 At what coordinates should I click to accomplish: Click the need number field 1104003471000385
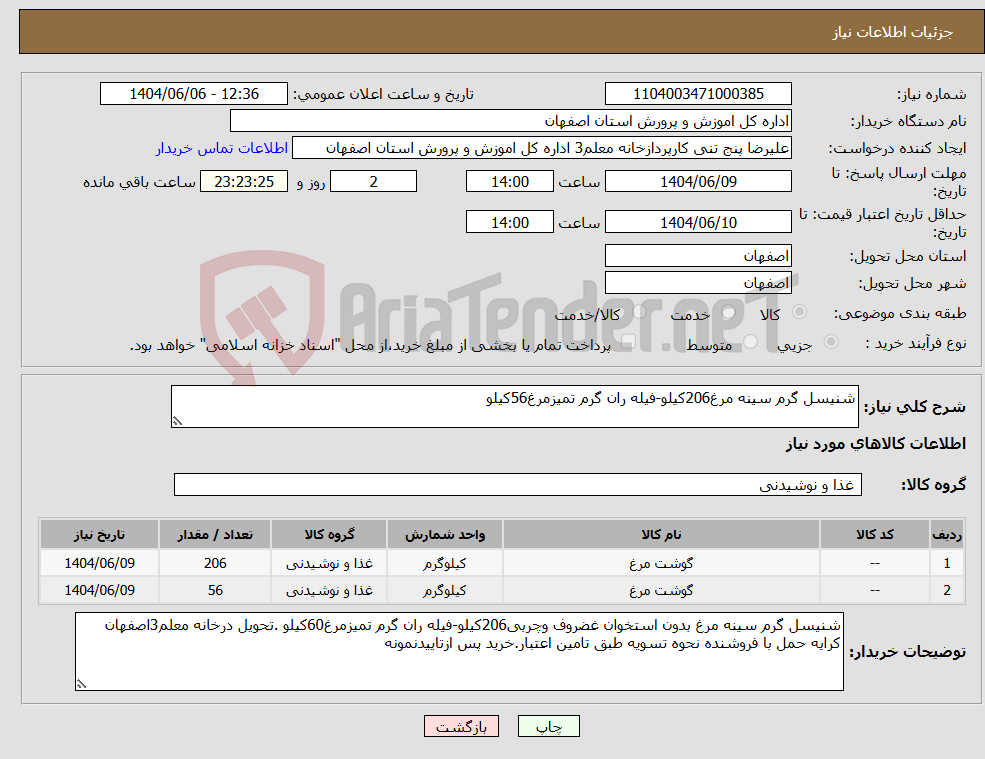[x=697, y=93]
